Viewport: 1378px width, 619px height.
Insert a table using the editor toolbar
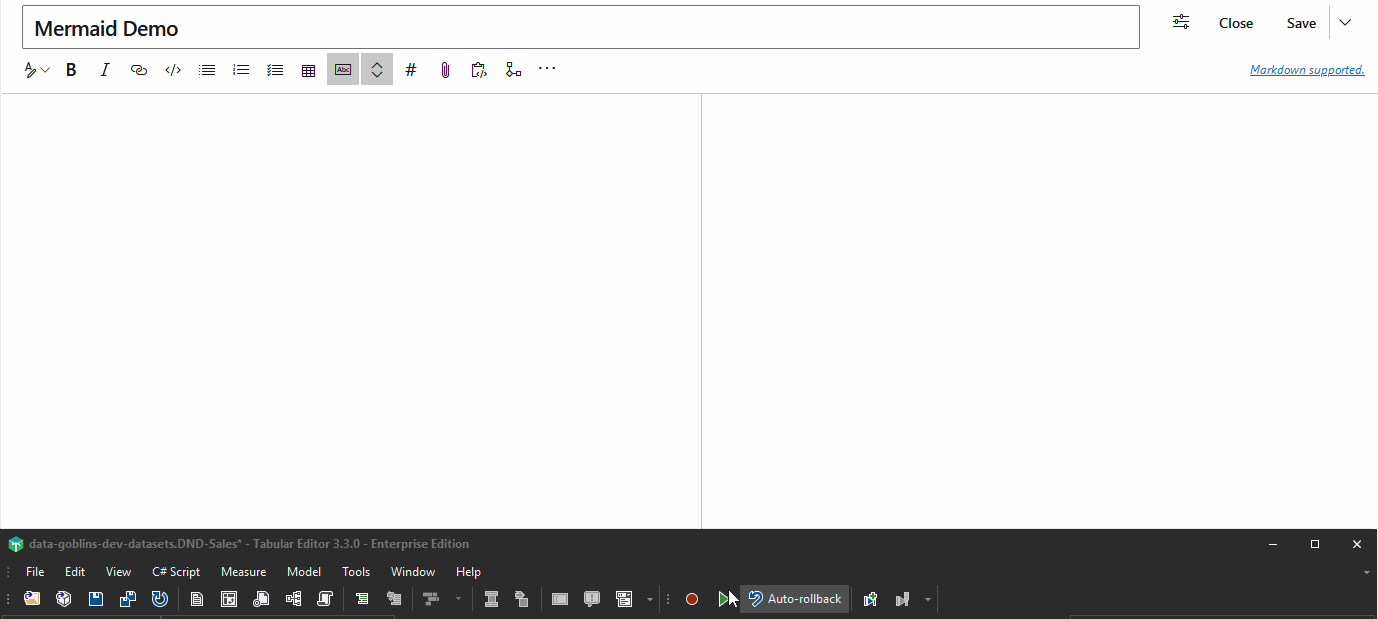tap(308, 69)
